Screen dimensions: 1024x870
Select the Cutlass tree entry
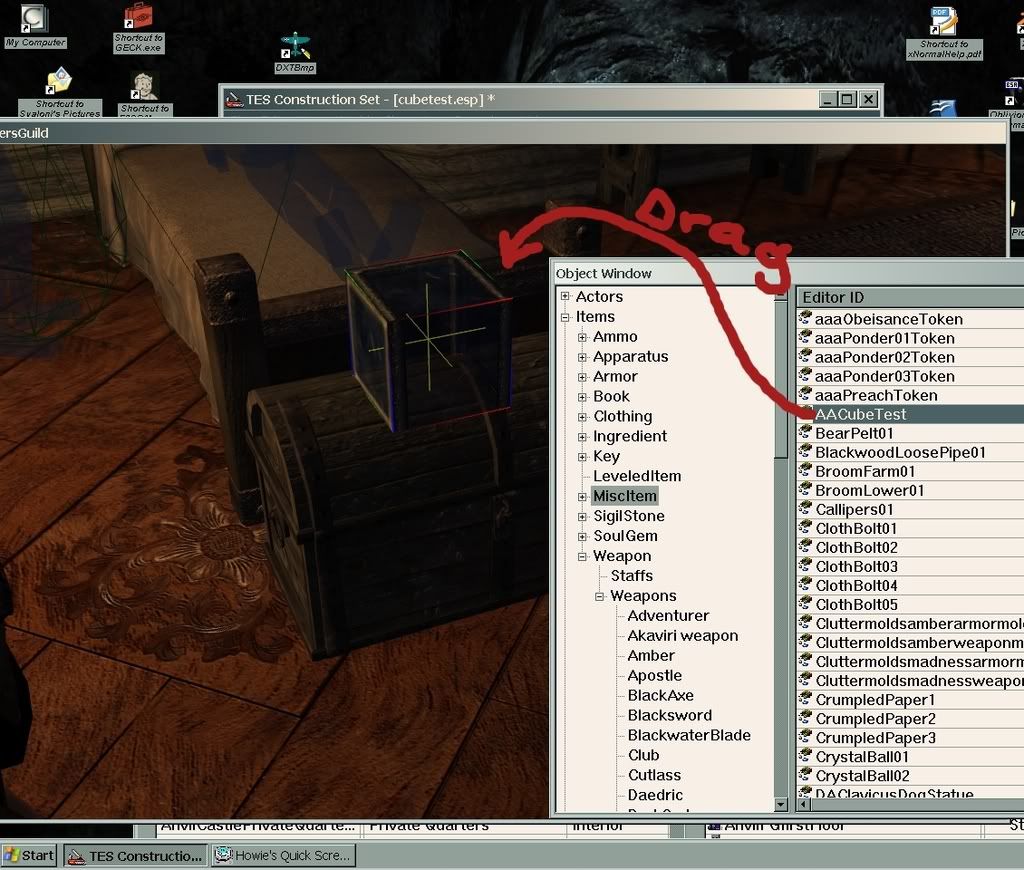(654, 775)
